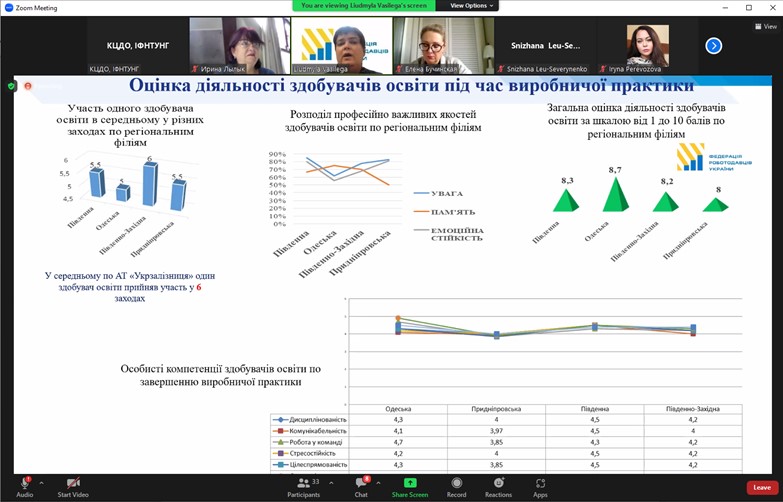Open the Apps panel

540,483
